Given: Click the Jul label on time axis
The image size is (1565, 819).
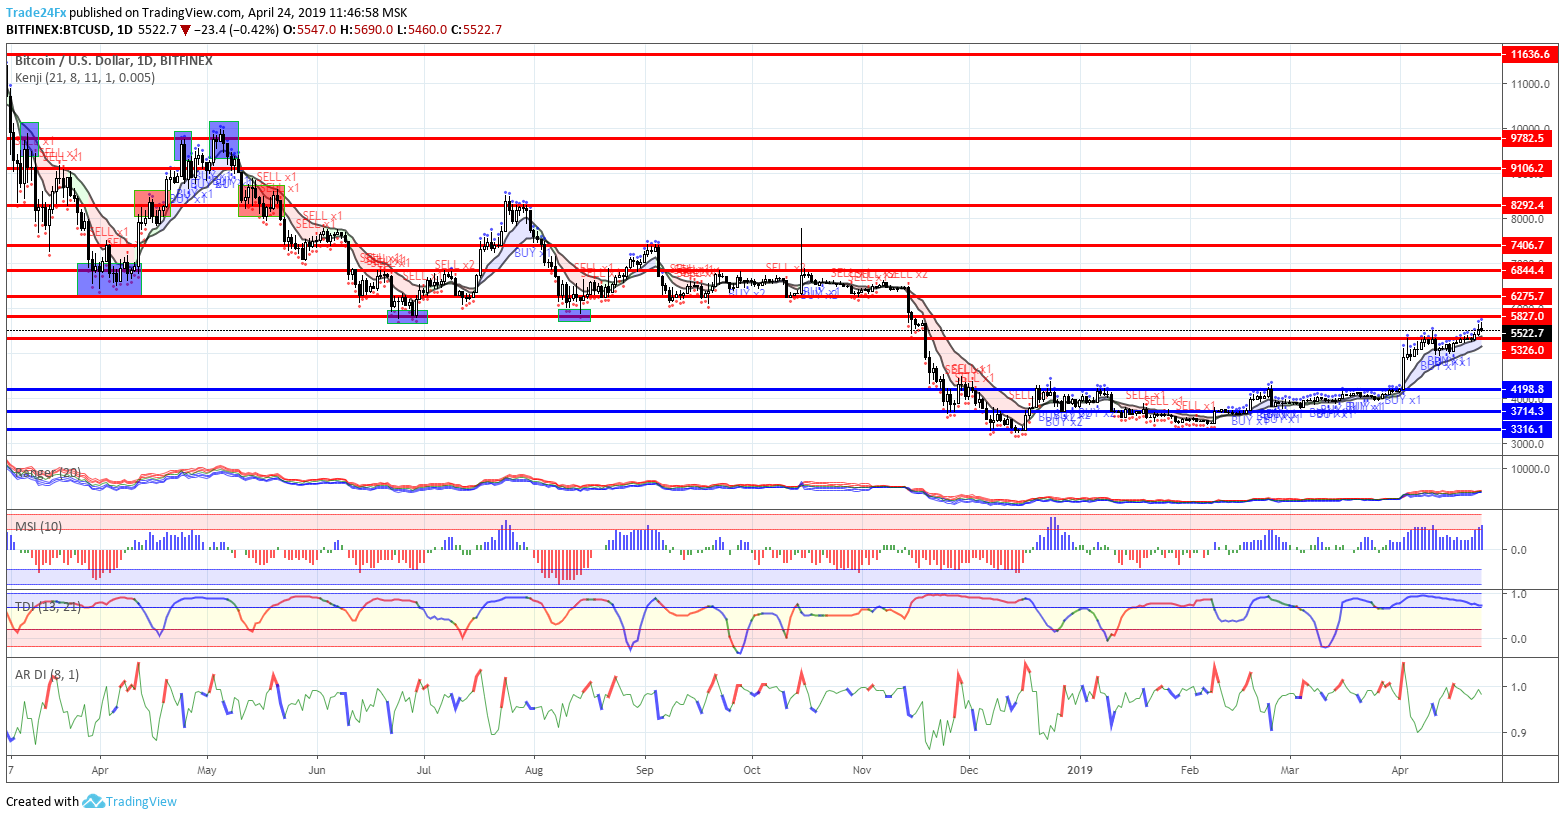Looking at the screenshot, I should coord(423,770).
